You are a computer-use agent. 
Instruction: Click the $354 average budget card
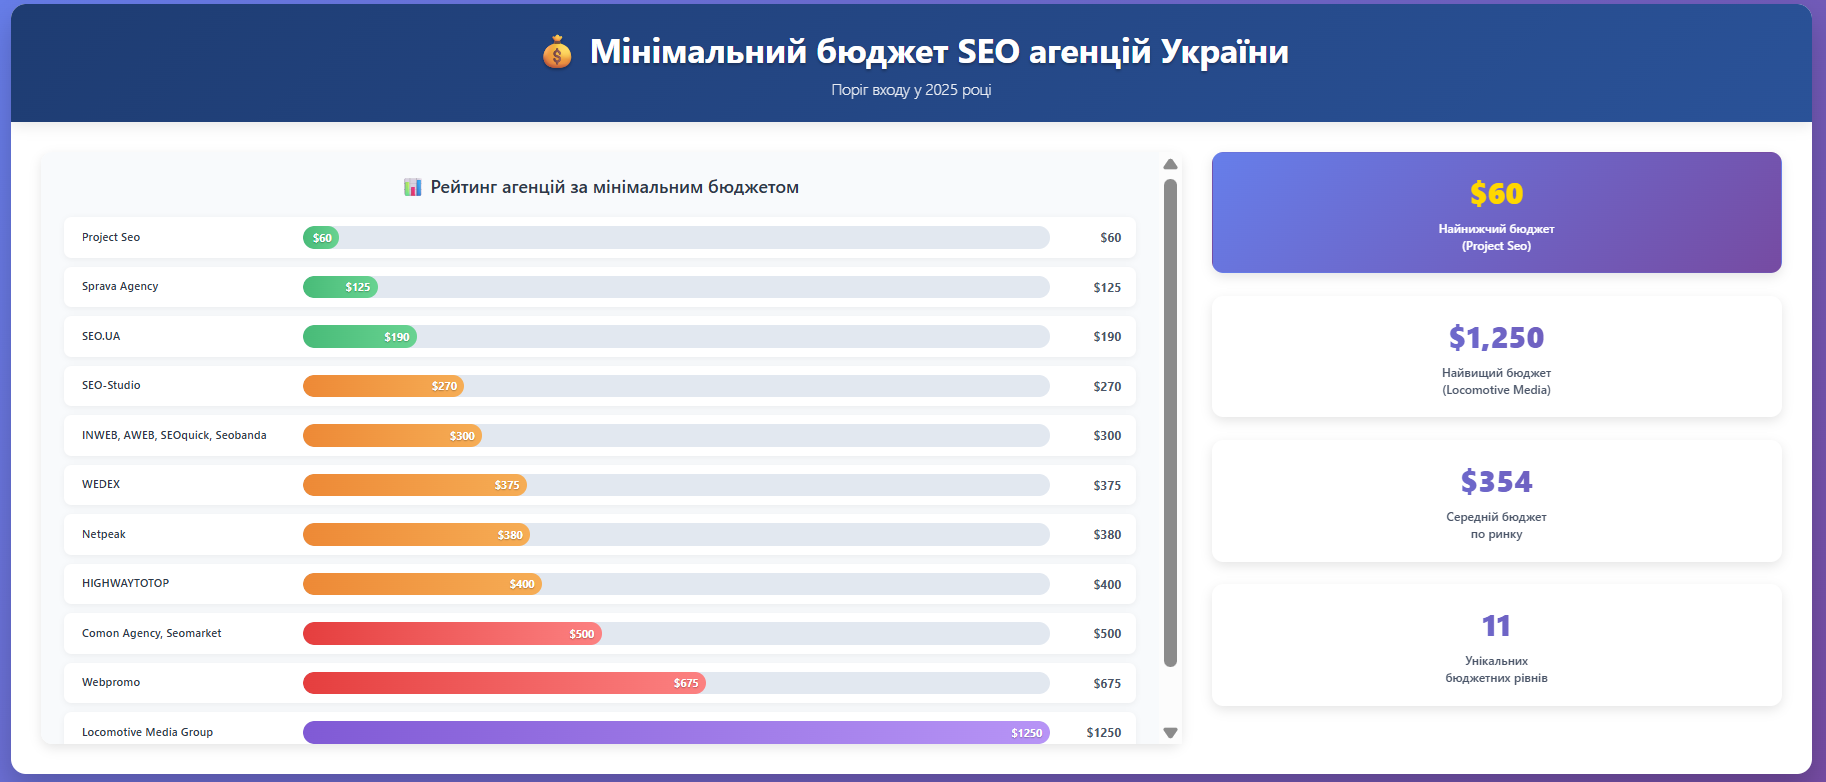pyautogui.click(x=1496, y=500)
